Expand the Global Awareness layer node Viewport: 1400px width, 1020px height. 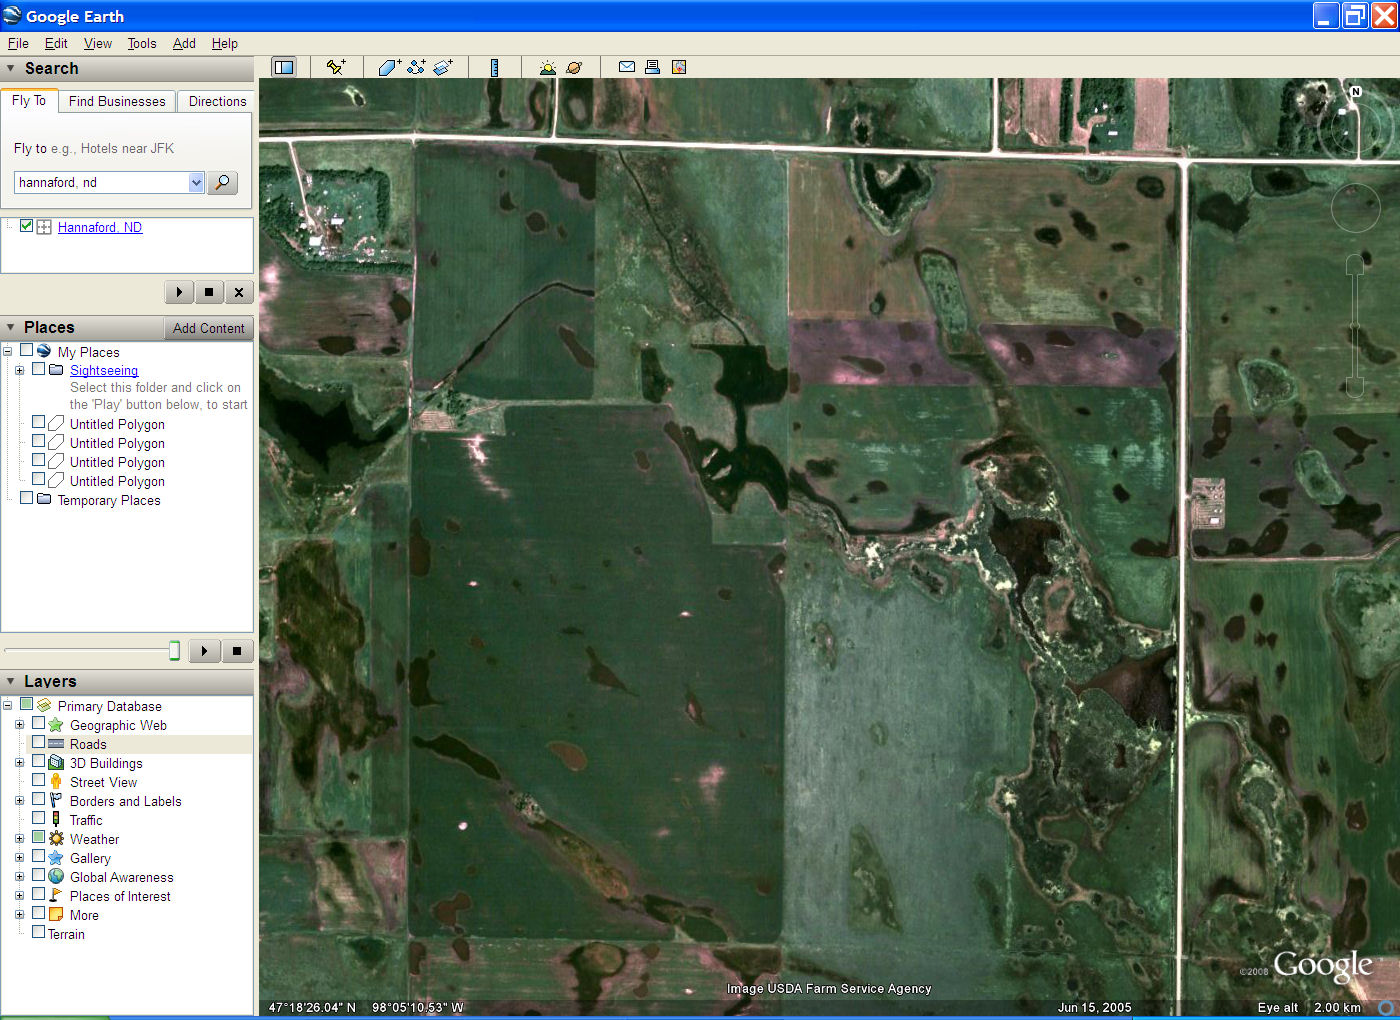pos(20,876)
